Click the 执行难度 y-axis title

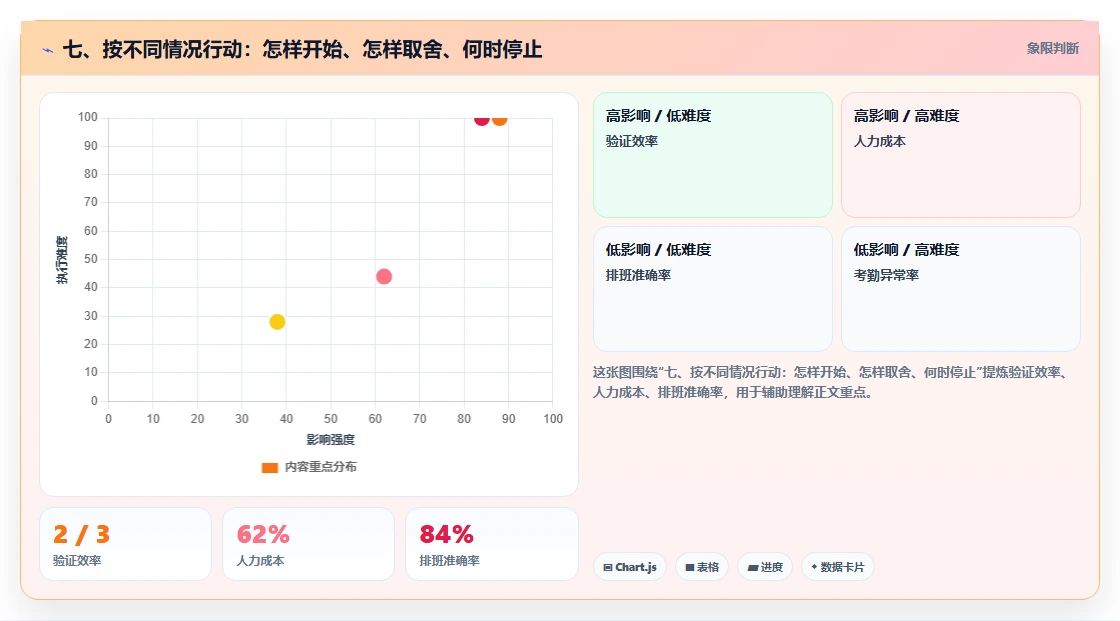click(x=62, y=259)
